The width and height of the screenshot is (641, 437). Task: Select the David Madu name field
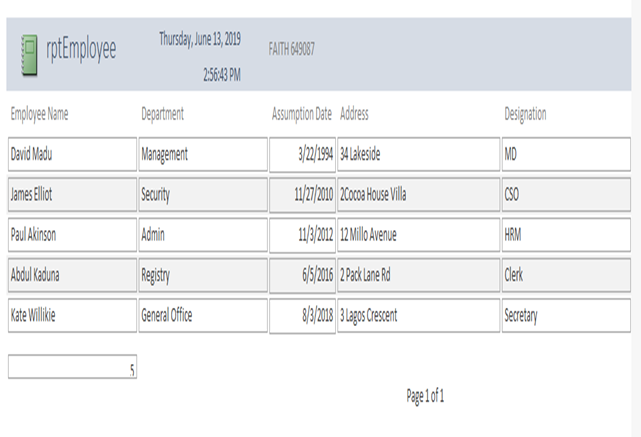tap(72, 154)
